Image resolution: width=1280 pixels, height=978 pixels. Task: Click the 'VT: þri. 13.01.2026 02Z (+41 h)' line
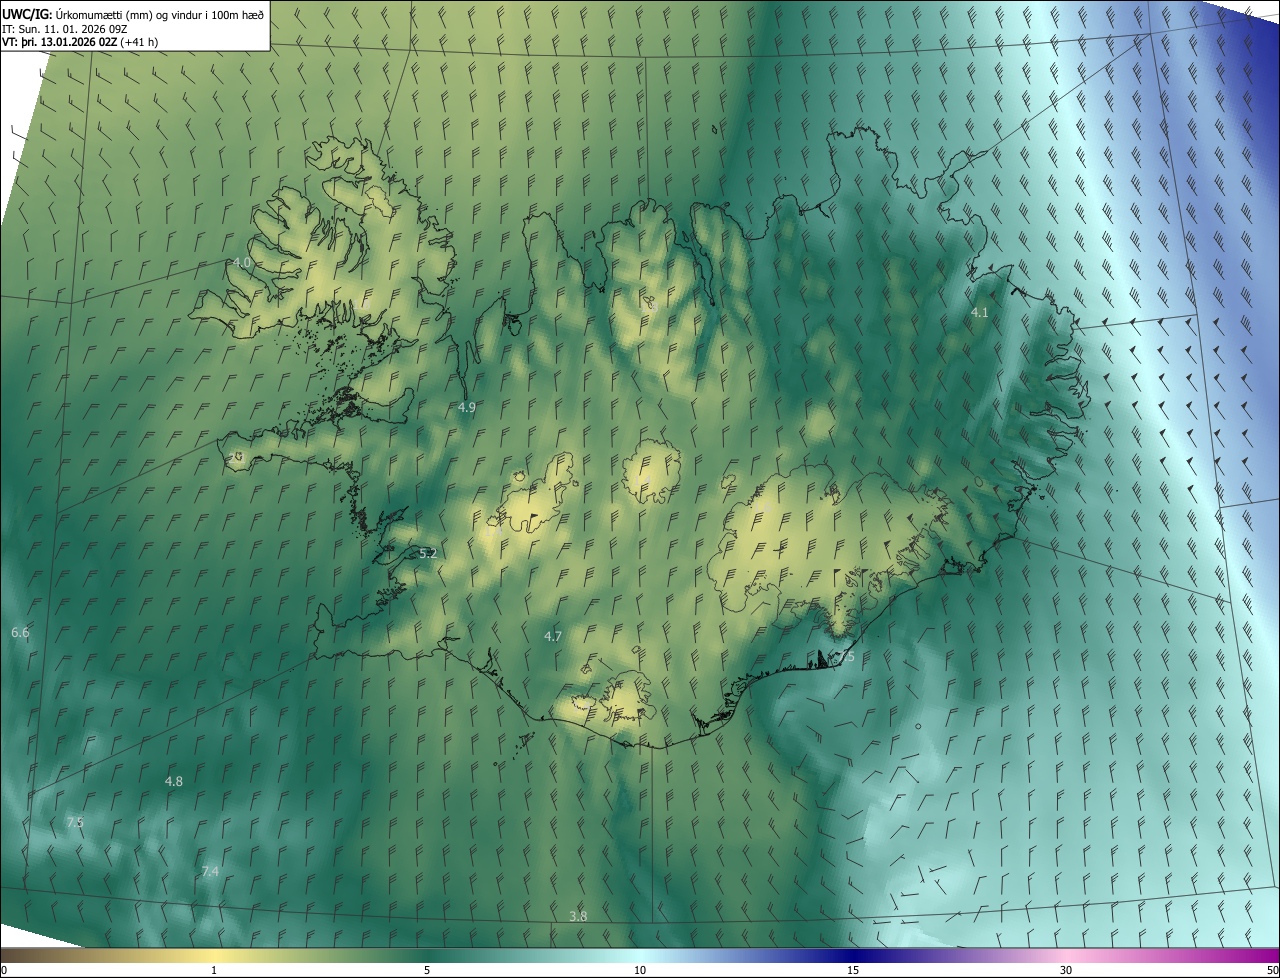coord(80,42)
